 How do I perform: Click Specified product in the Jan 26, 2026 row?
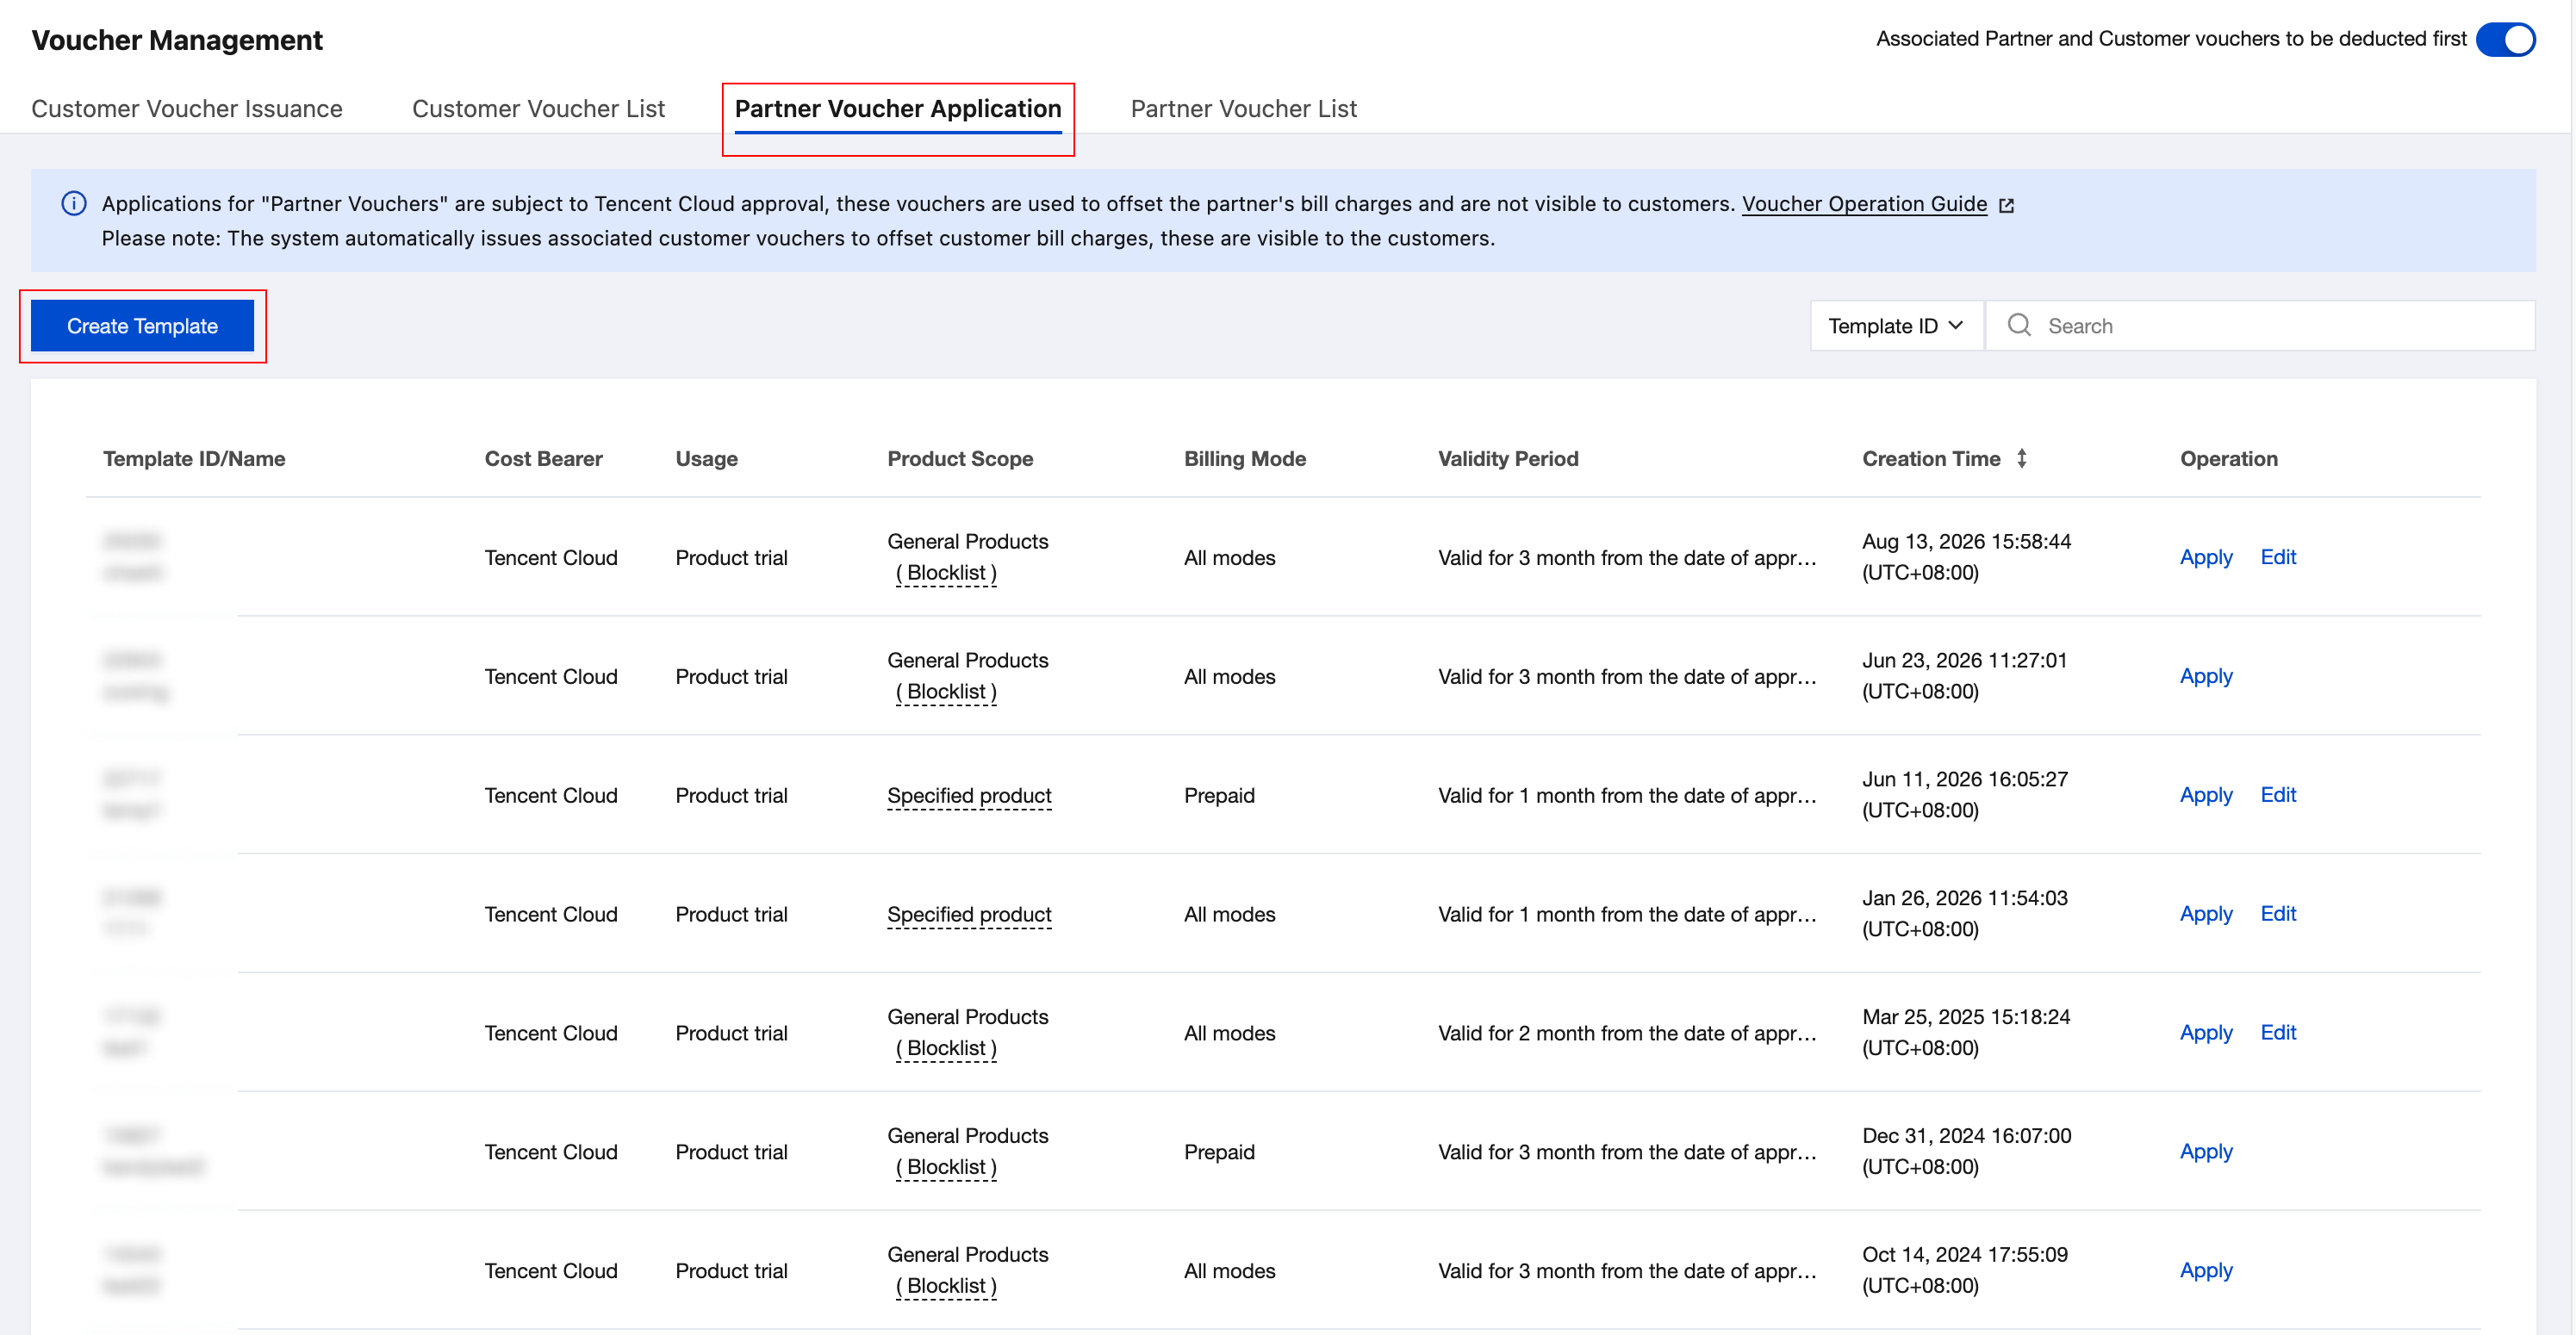(x=969, y=914)
